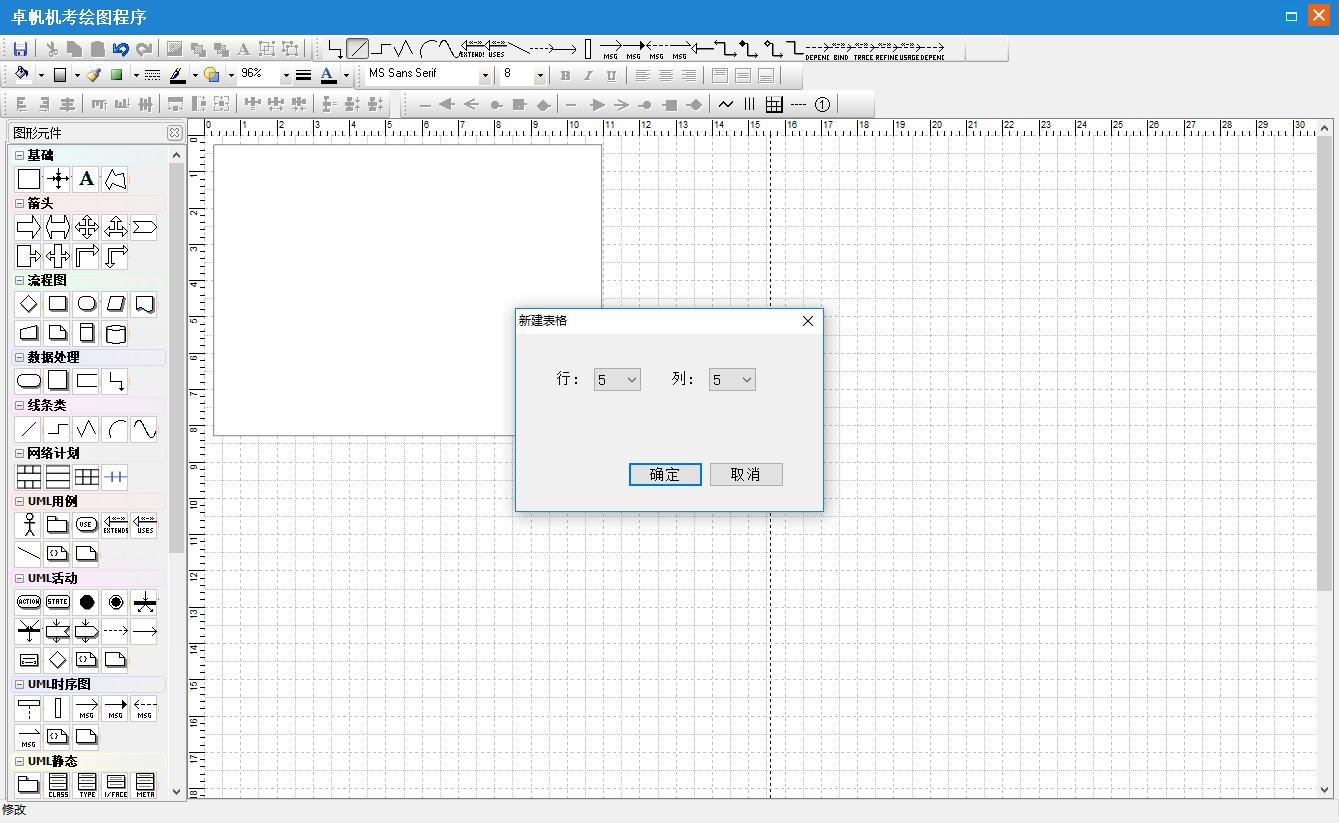Click the save floppy disk icon
The width and height of the screenshot is (1339, 823).
click(x=20, y=48)
